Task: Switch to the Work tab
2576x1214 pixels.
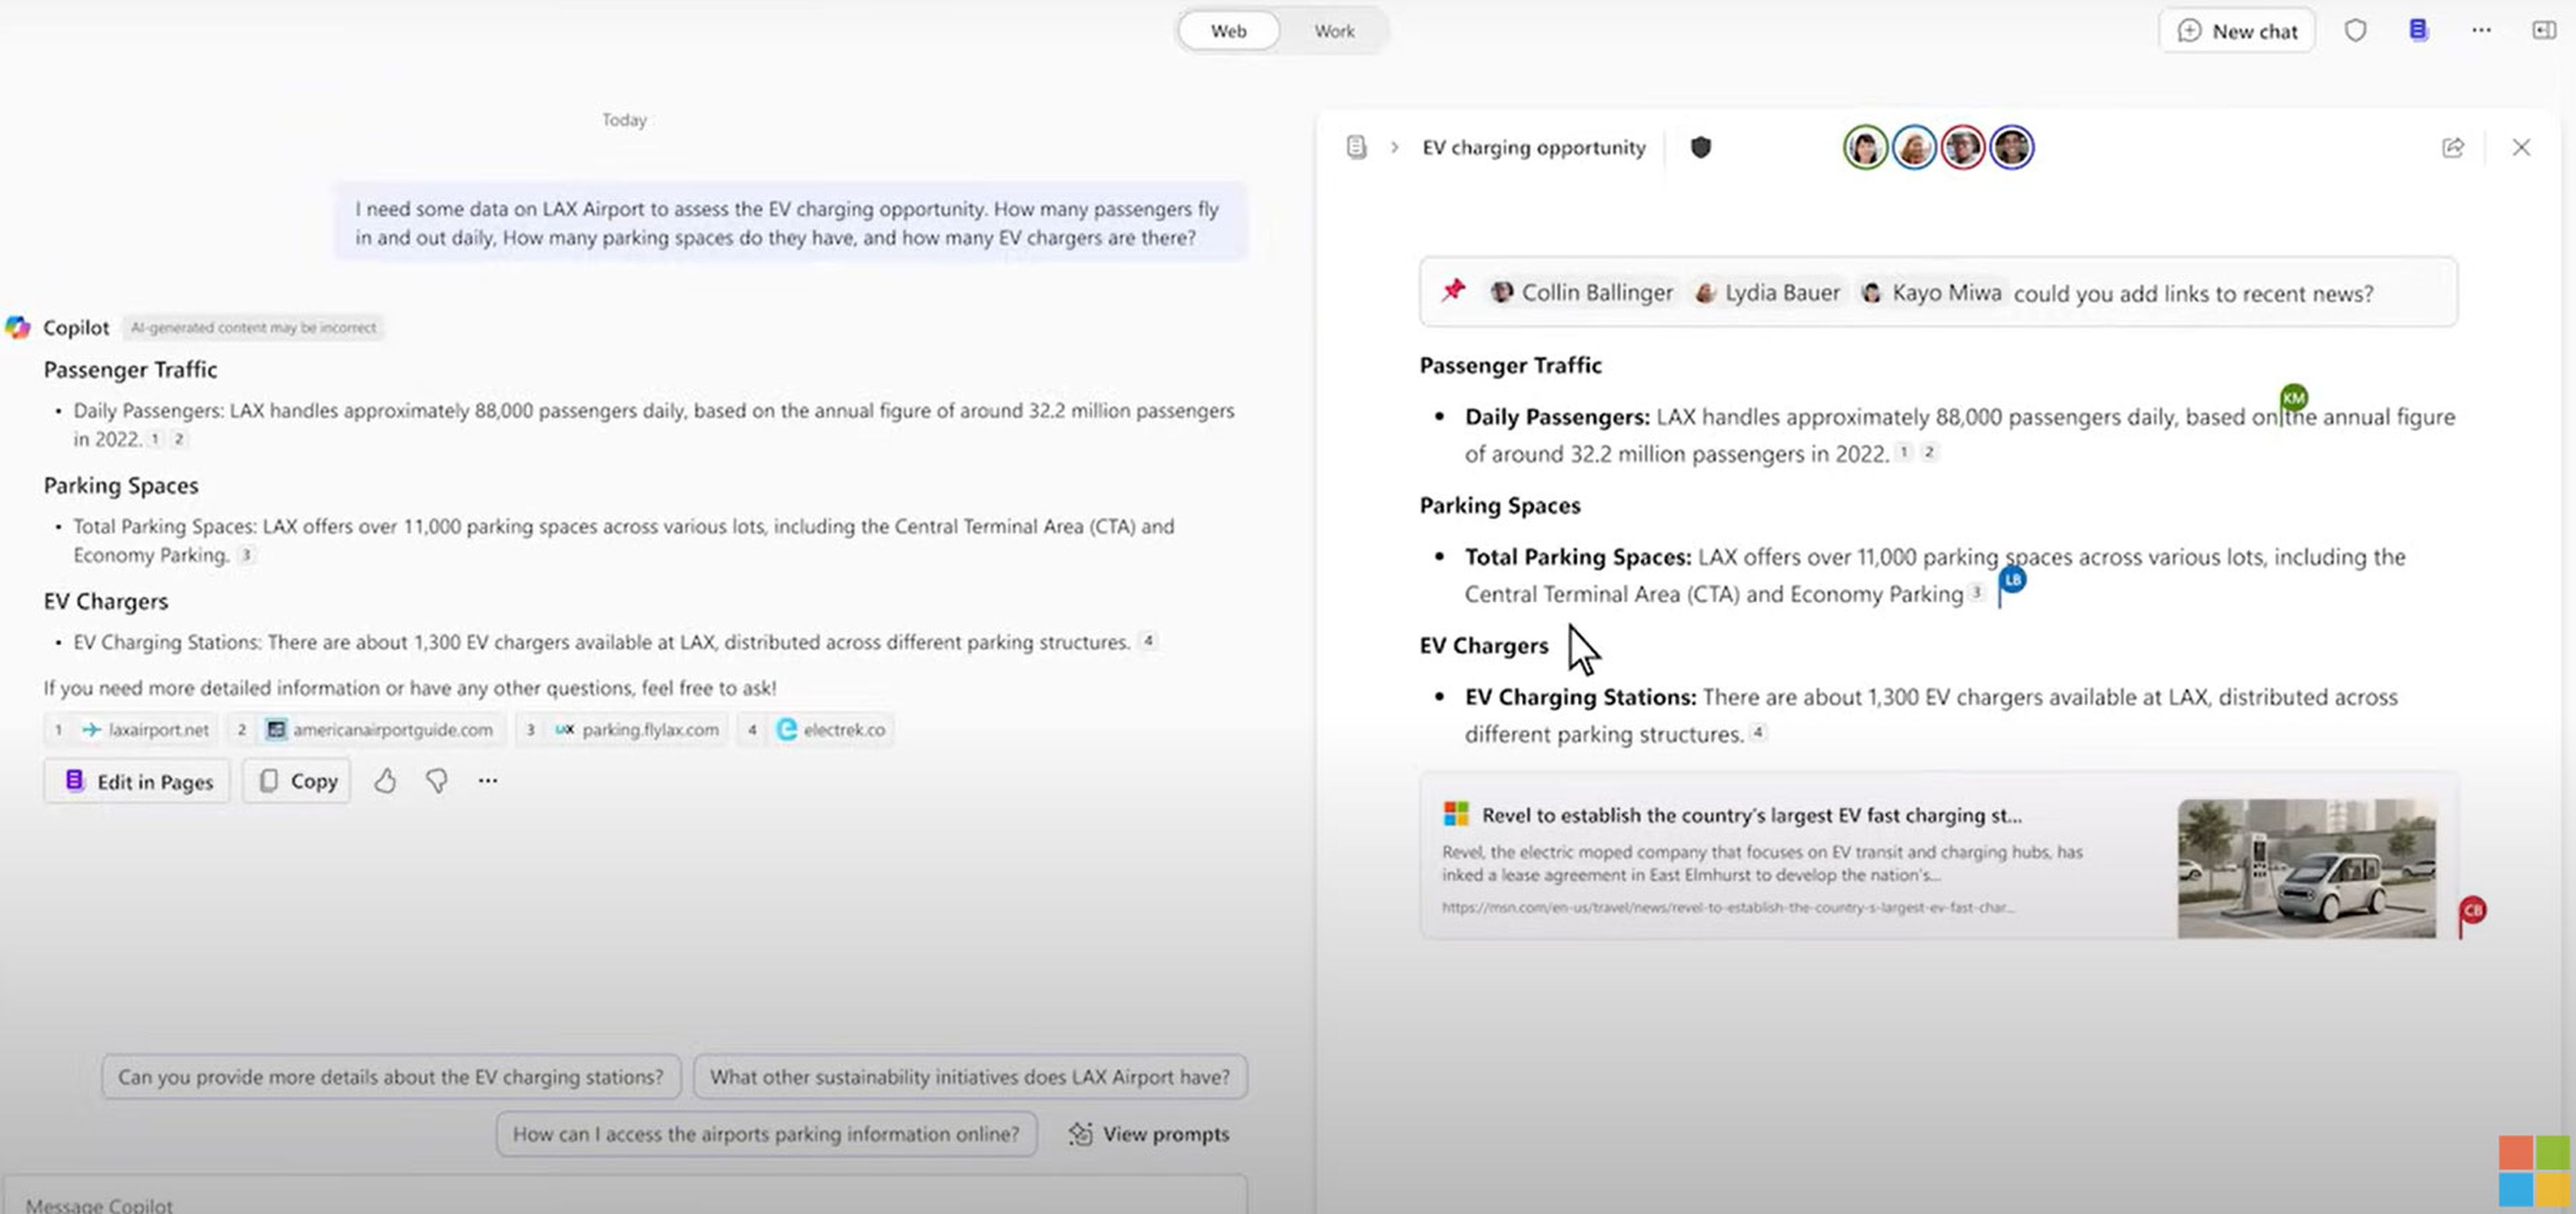Action: [x=1334, y=31]
